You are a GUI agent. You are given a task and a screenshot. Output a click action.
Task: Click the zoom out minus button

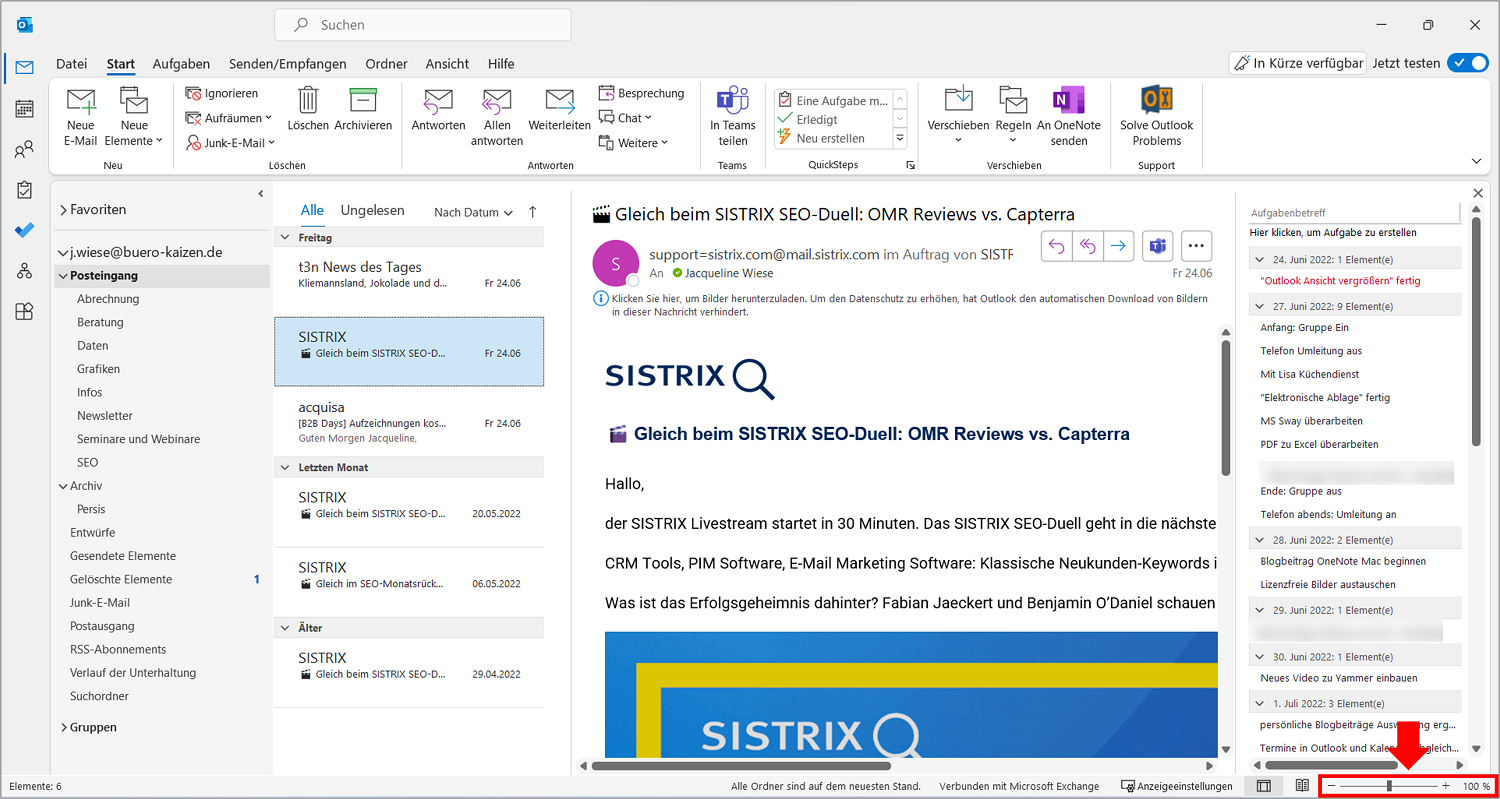point(1332,786)
